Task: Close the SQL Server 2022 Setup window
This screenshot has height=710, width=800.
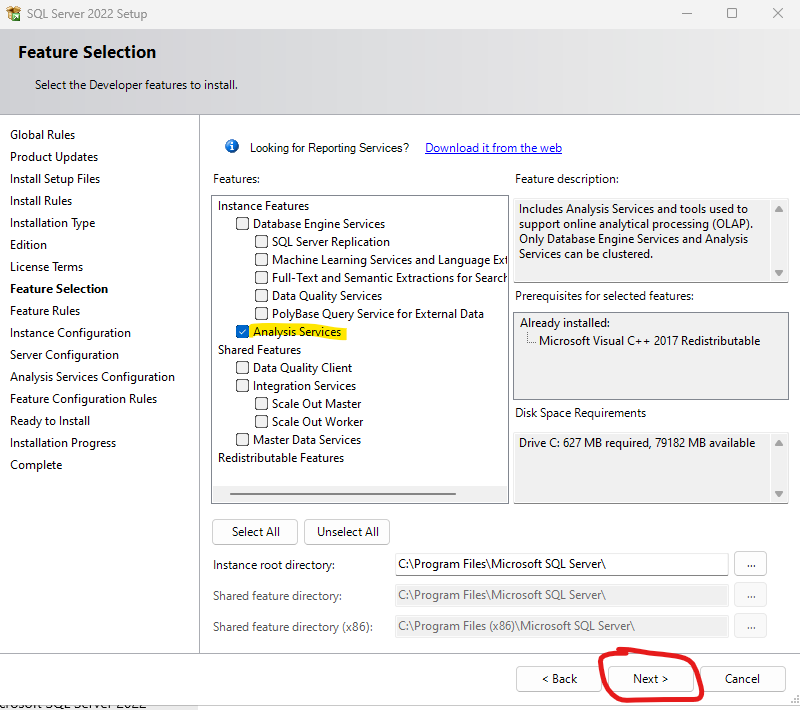Action: click(778, 13)
